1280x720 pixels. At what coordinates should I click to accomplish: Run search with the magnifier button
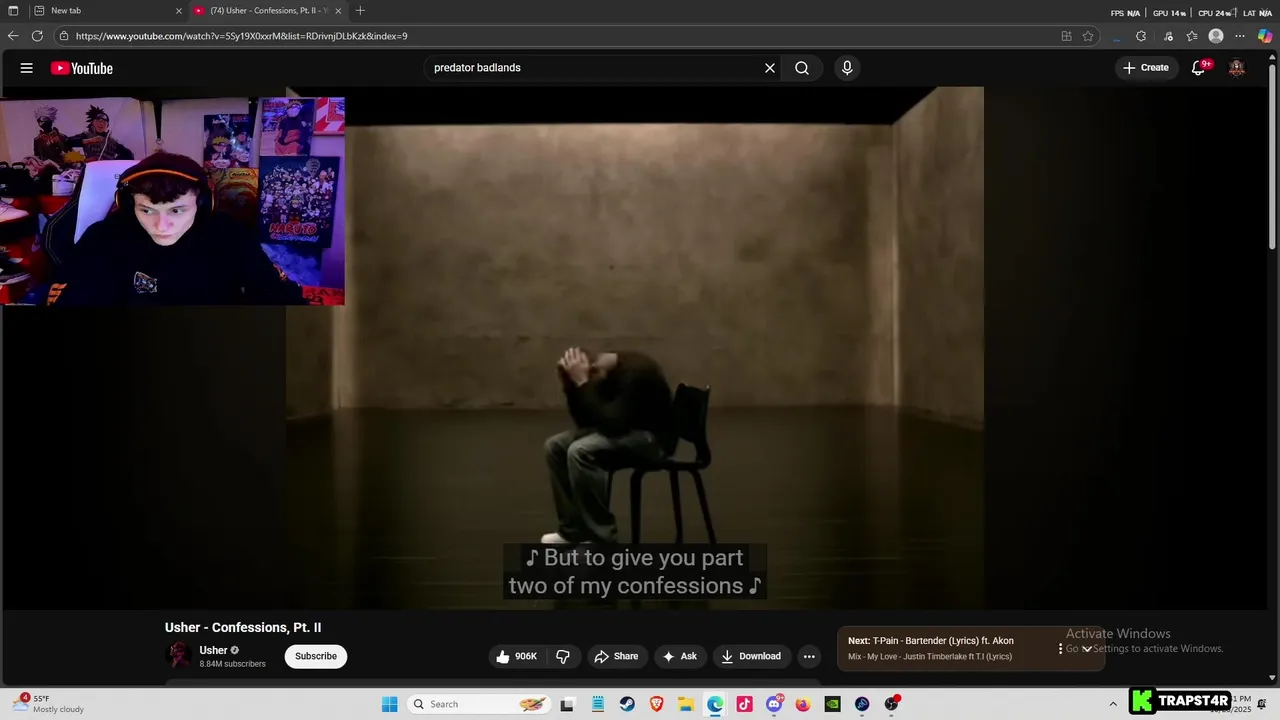point(802,68)
